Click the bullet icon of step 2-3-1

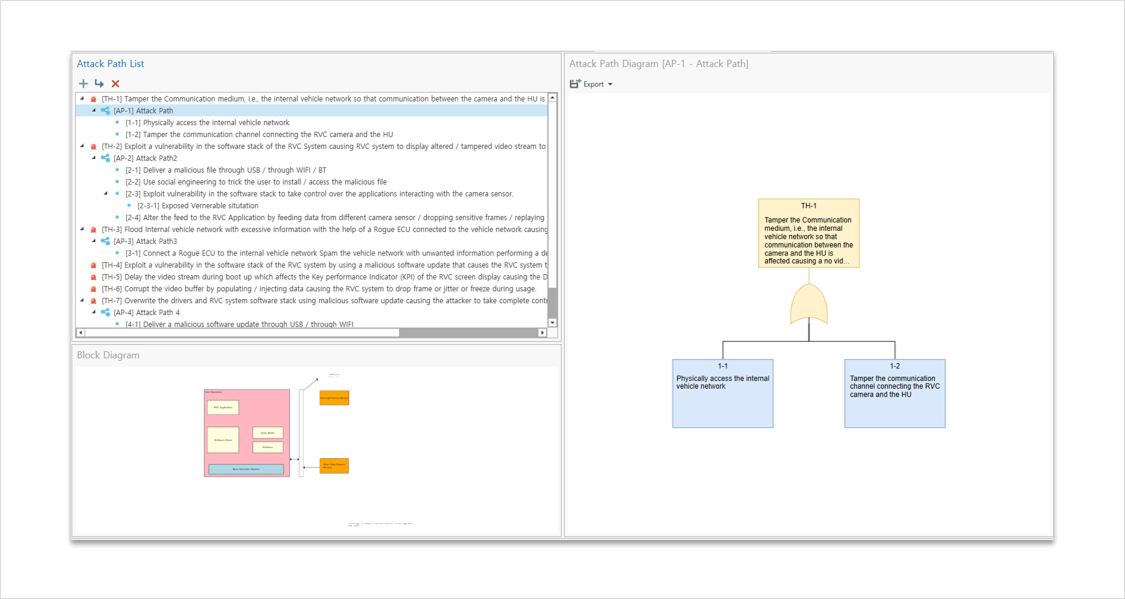[x=129, y=205]
